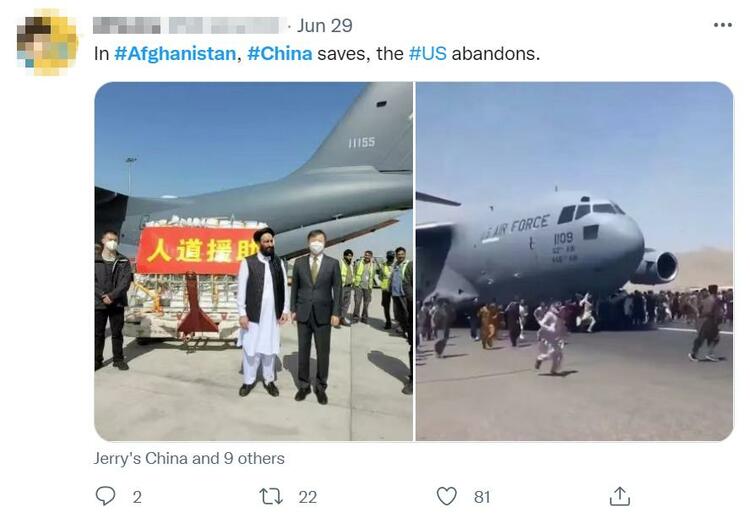Click the like count number 81
The image size is (750, 518).
(482, 497)
